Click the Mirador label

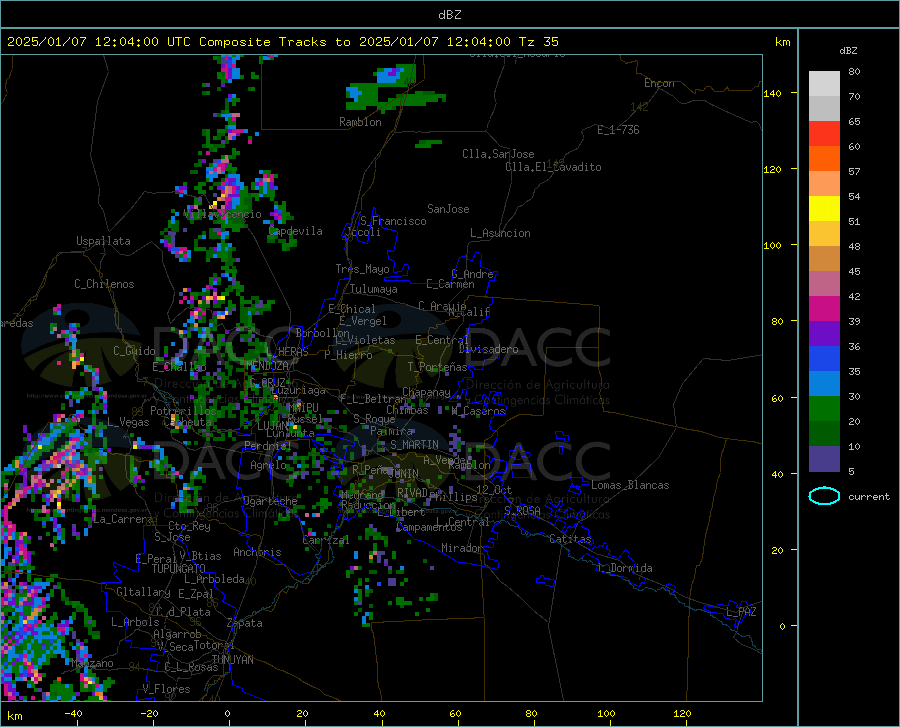[461, 548]
